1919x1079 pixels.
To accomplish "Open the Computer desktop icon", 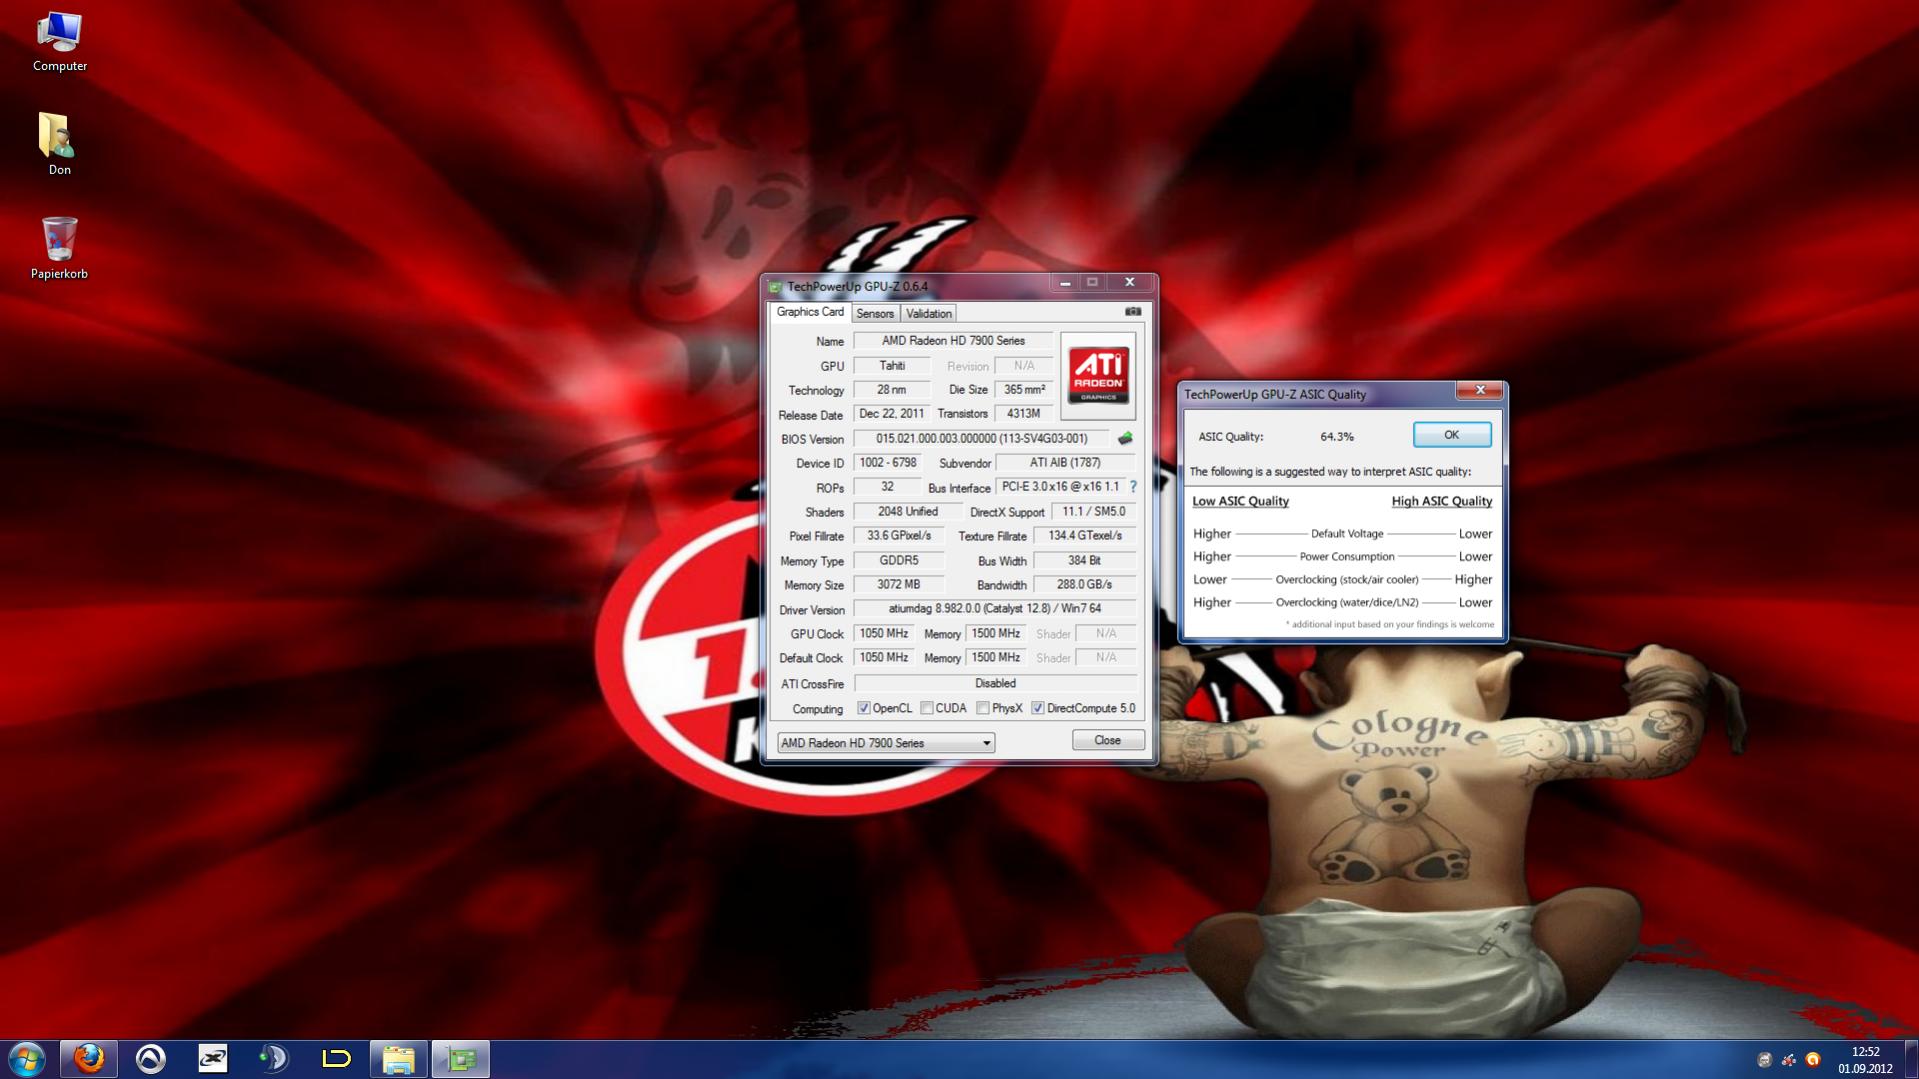I will (60, 43).
